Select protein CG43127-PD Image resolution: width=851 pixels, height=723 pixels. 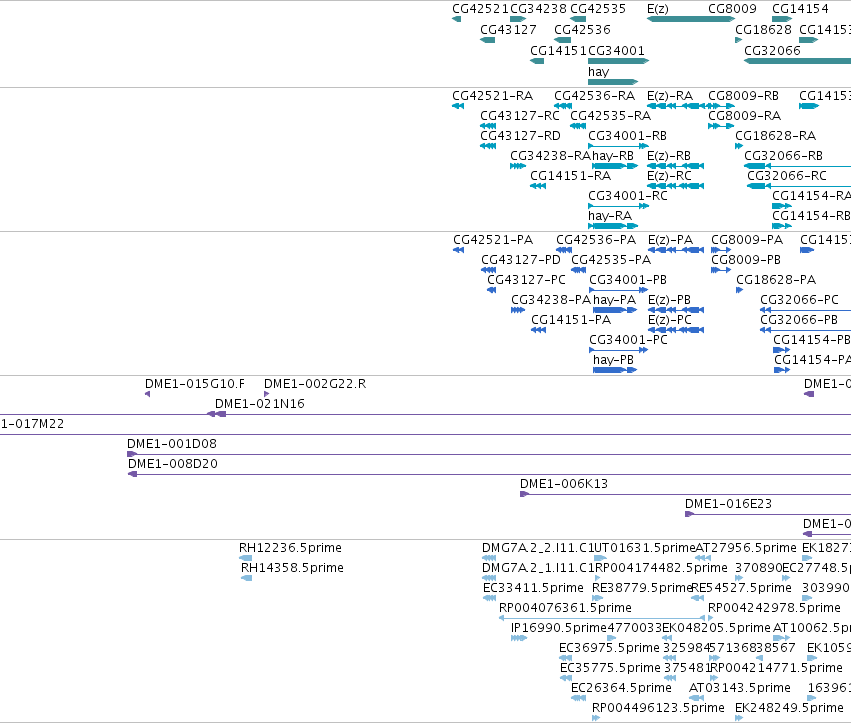(x=521, y=260)
